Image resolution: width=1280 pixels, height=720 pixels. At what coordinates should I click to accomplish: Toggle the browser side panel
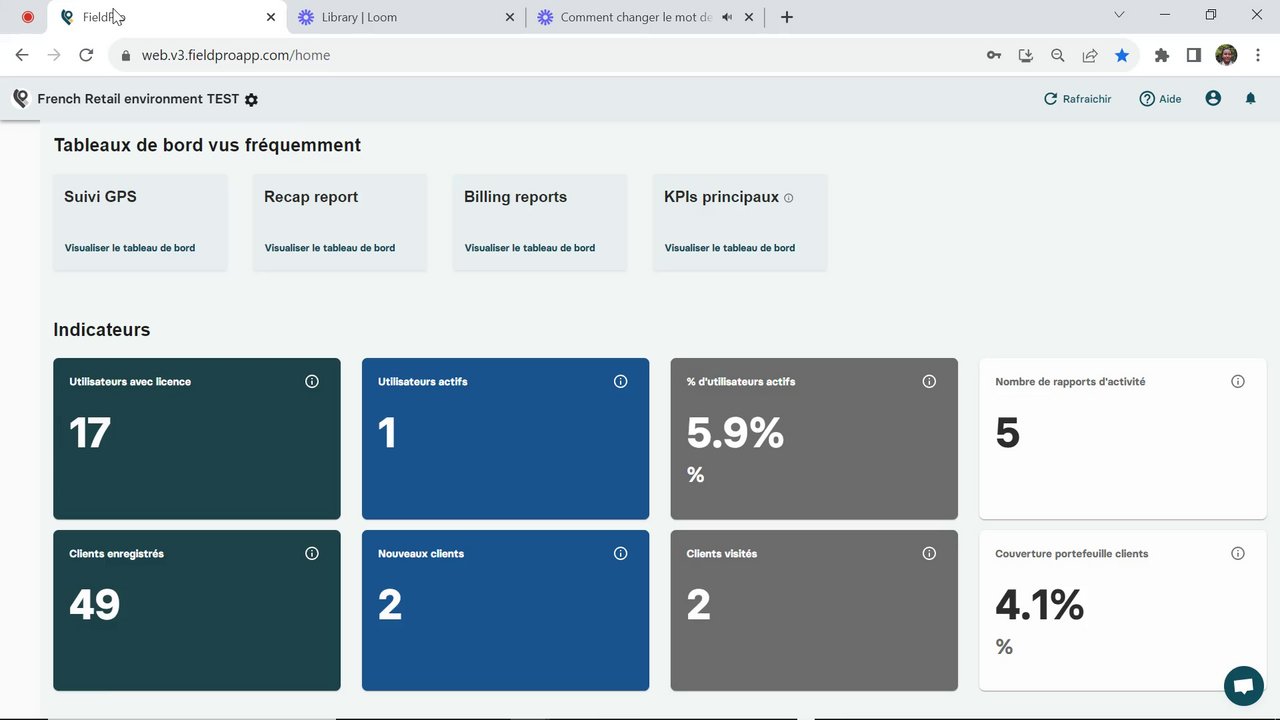tap(1194, 55)
